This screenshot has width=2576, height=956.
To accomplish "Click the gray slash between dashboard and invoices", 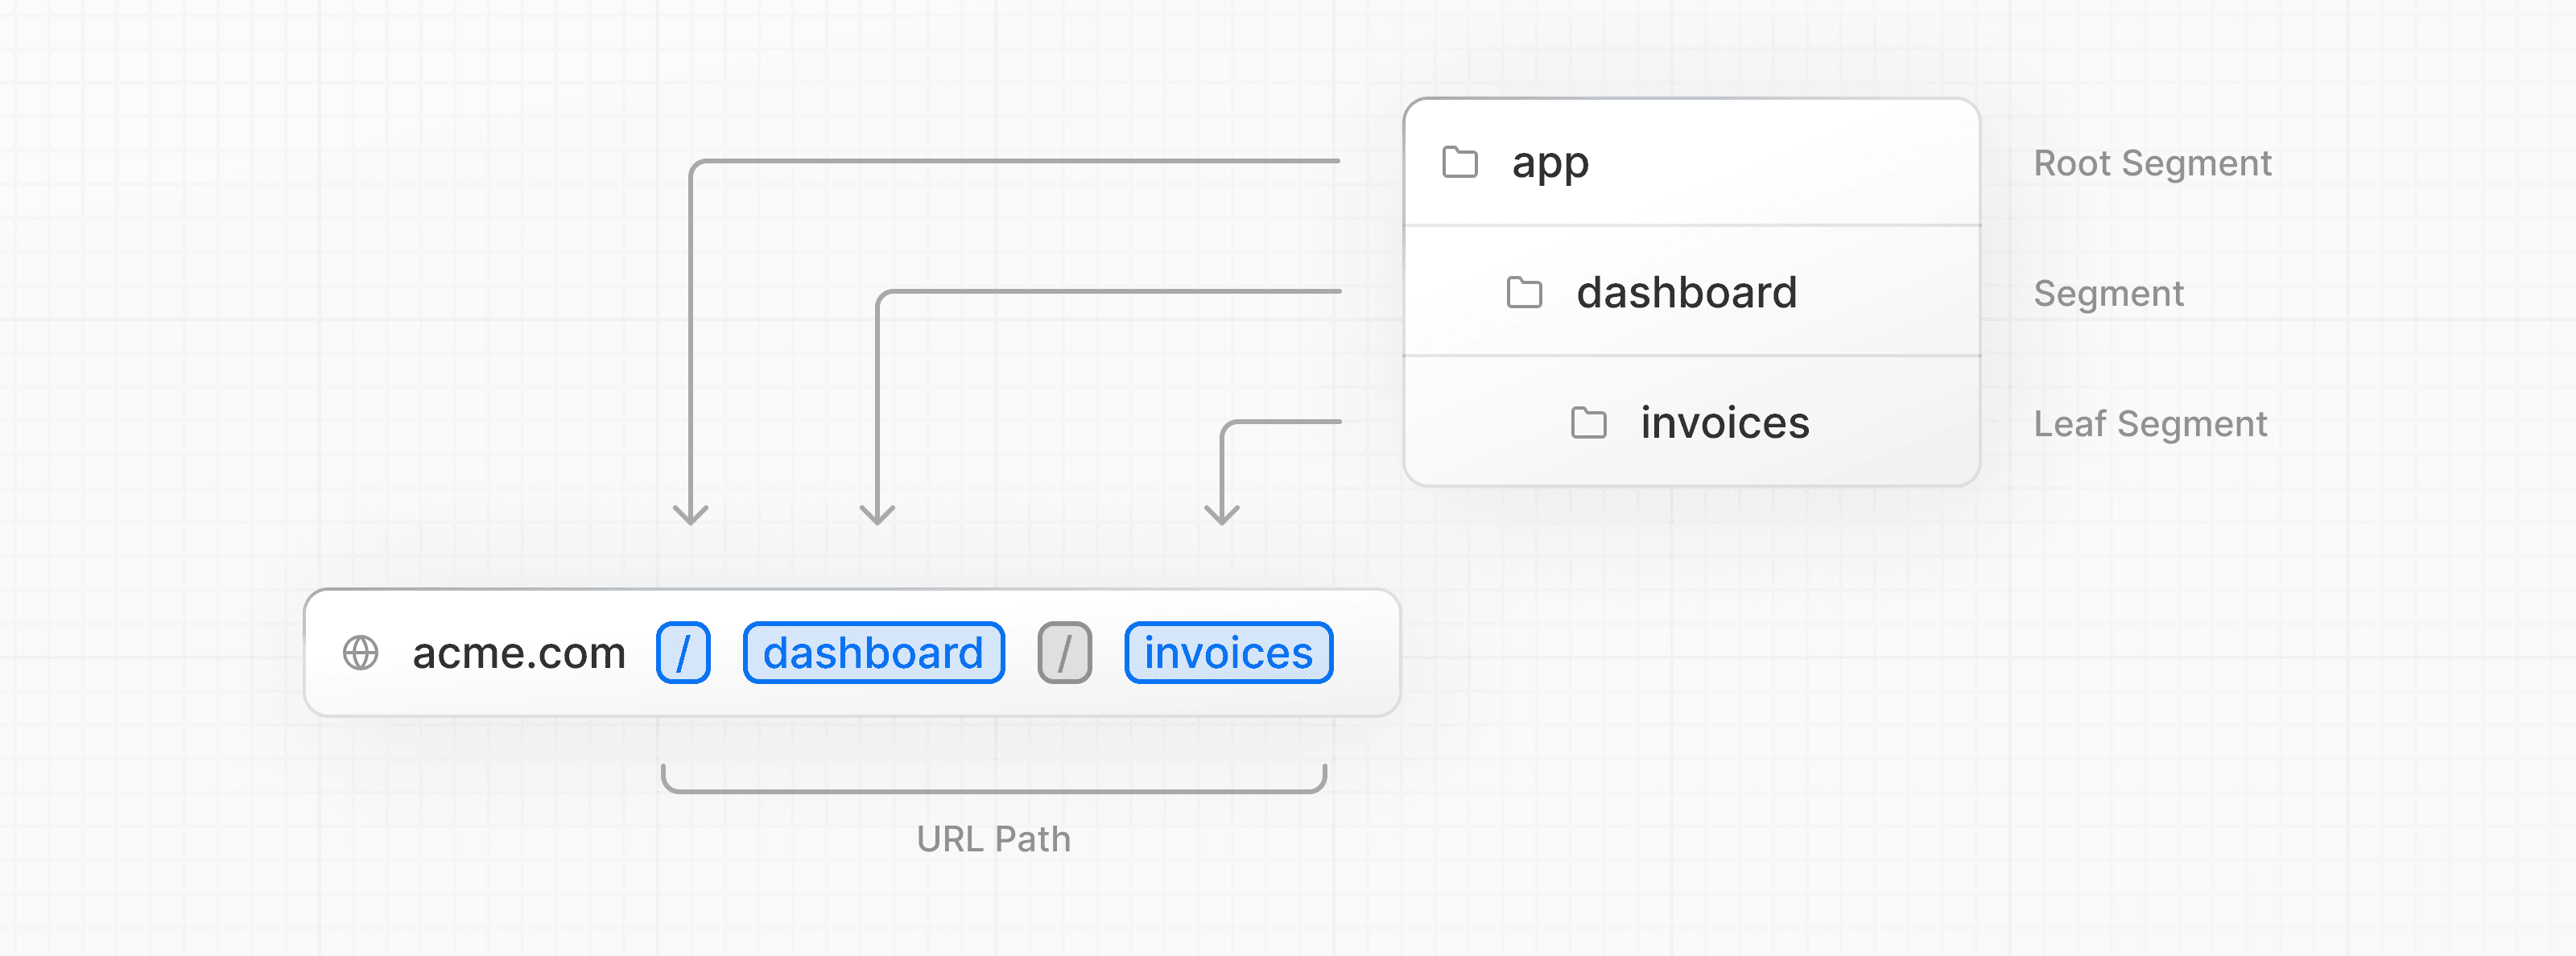I will (1063, 651).
